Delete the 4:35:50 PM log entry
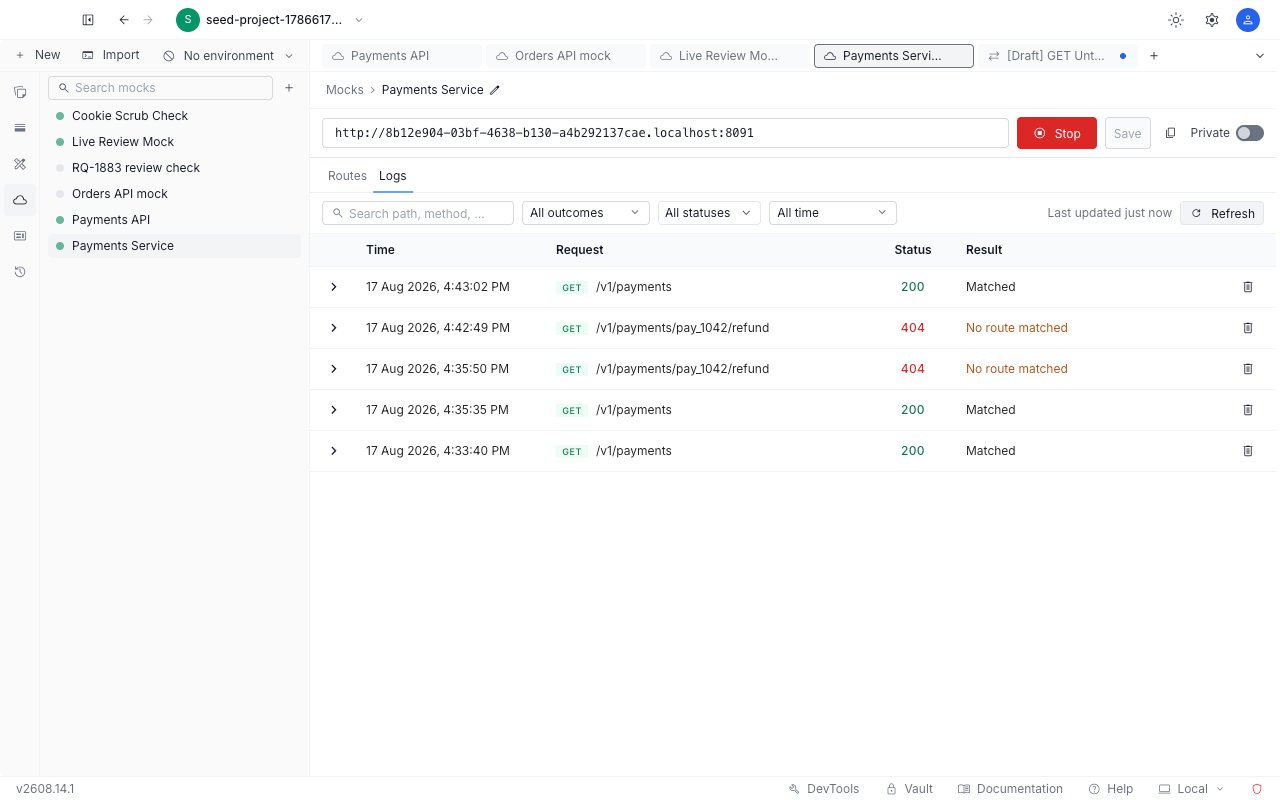The image size is (1280, 800). point(1247,369)
